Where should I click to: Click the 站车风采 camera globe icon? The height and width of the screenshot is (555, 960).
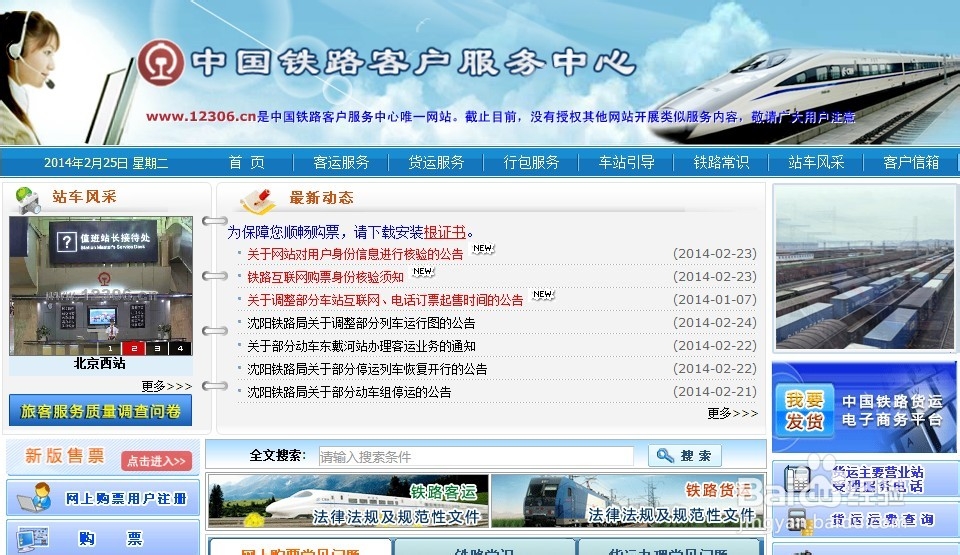[x=28, y=200]
